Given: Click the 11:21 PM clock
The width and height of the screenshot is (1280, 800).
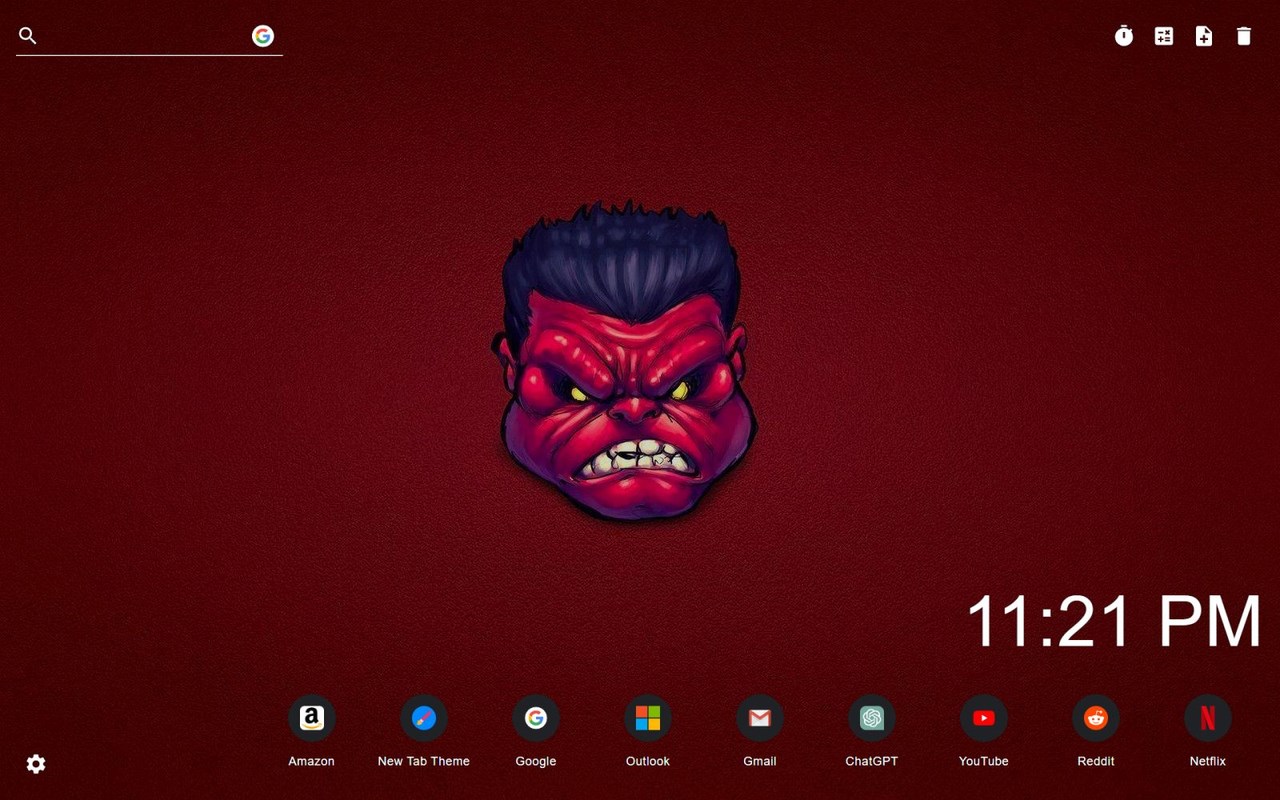Looking at the screenshot, I should 1113,621.
